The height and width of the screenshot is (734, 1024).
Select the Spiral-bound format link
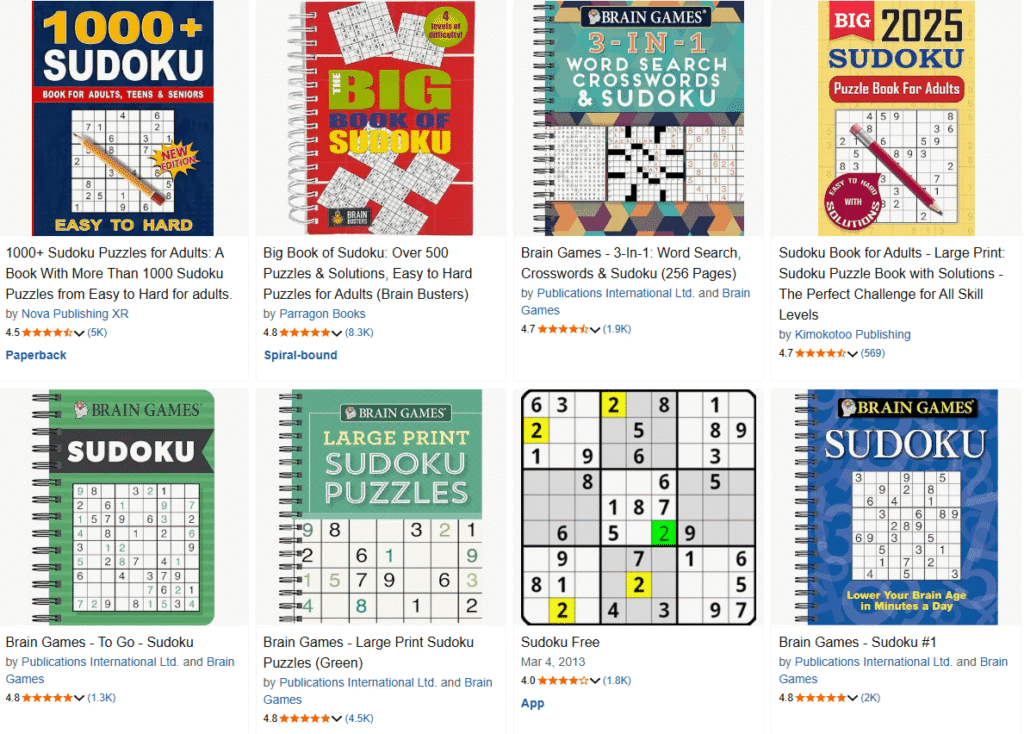click(x=300, y=355)
